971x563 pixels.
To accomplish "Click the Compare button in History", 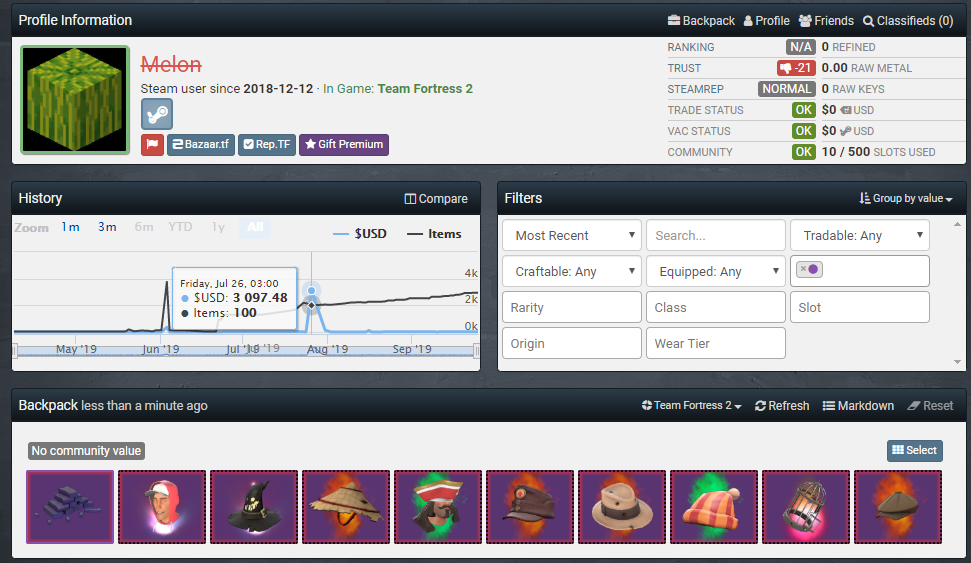I will (x=436, y=199).
